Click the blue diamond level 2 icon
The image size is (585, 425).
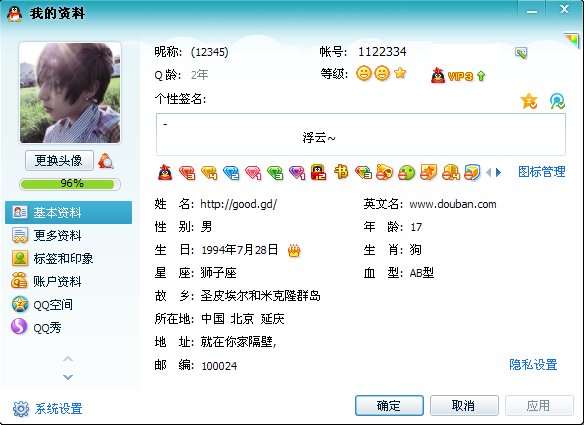click(231, 172)
